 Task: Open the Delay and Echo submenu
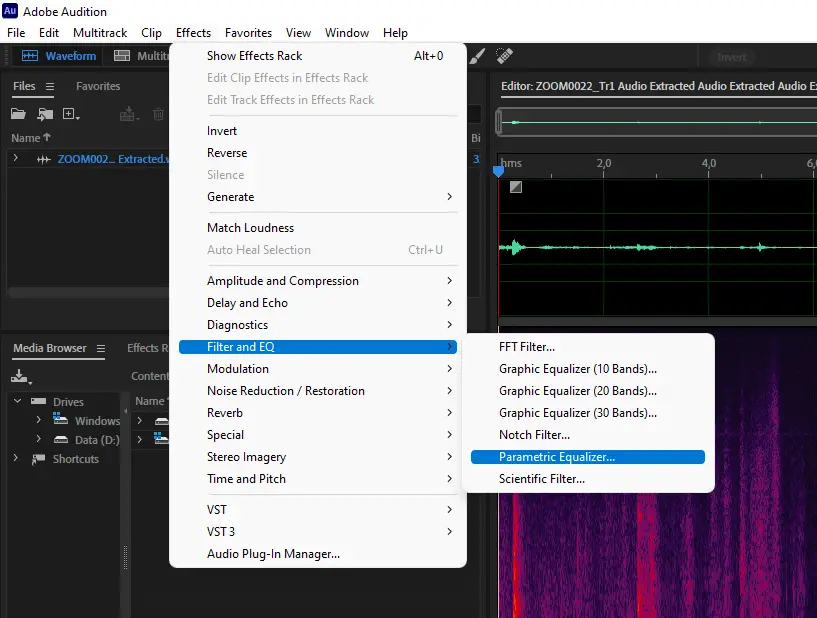coord(318,303)
